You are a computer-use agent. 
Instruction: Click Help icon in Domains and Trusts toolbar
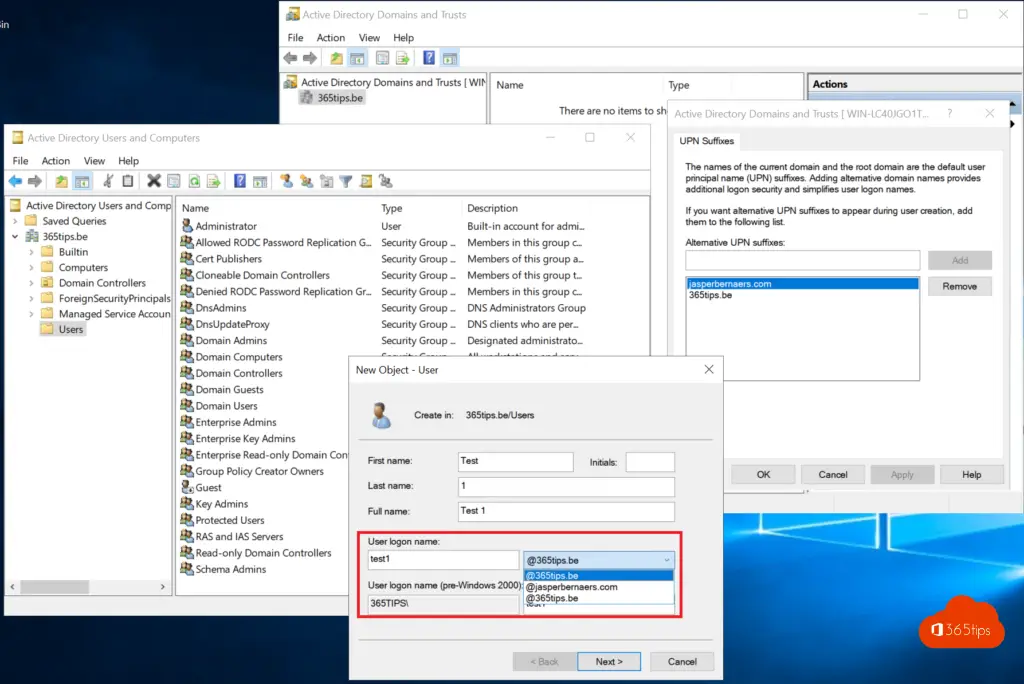tap(429, 58)
